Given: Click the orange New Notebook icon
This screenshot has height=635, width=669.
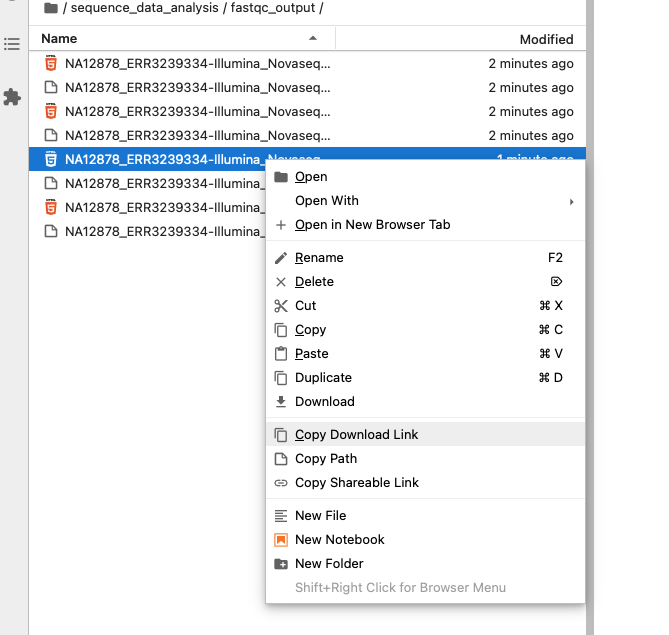Looking at the screenshot, I should pyautogui.click(x=281, y=540).
